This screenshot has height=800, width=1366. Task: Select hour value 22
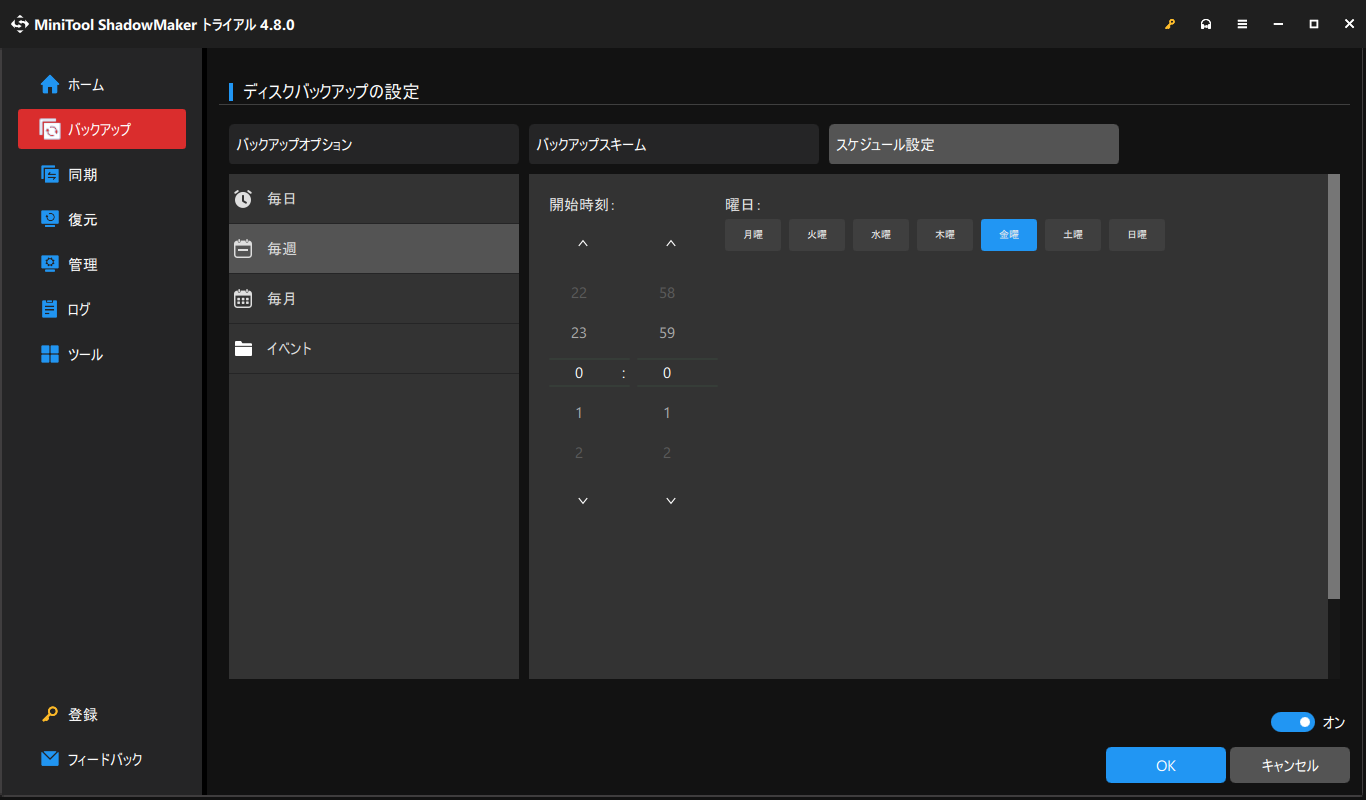579,293
